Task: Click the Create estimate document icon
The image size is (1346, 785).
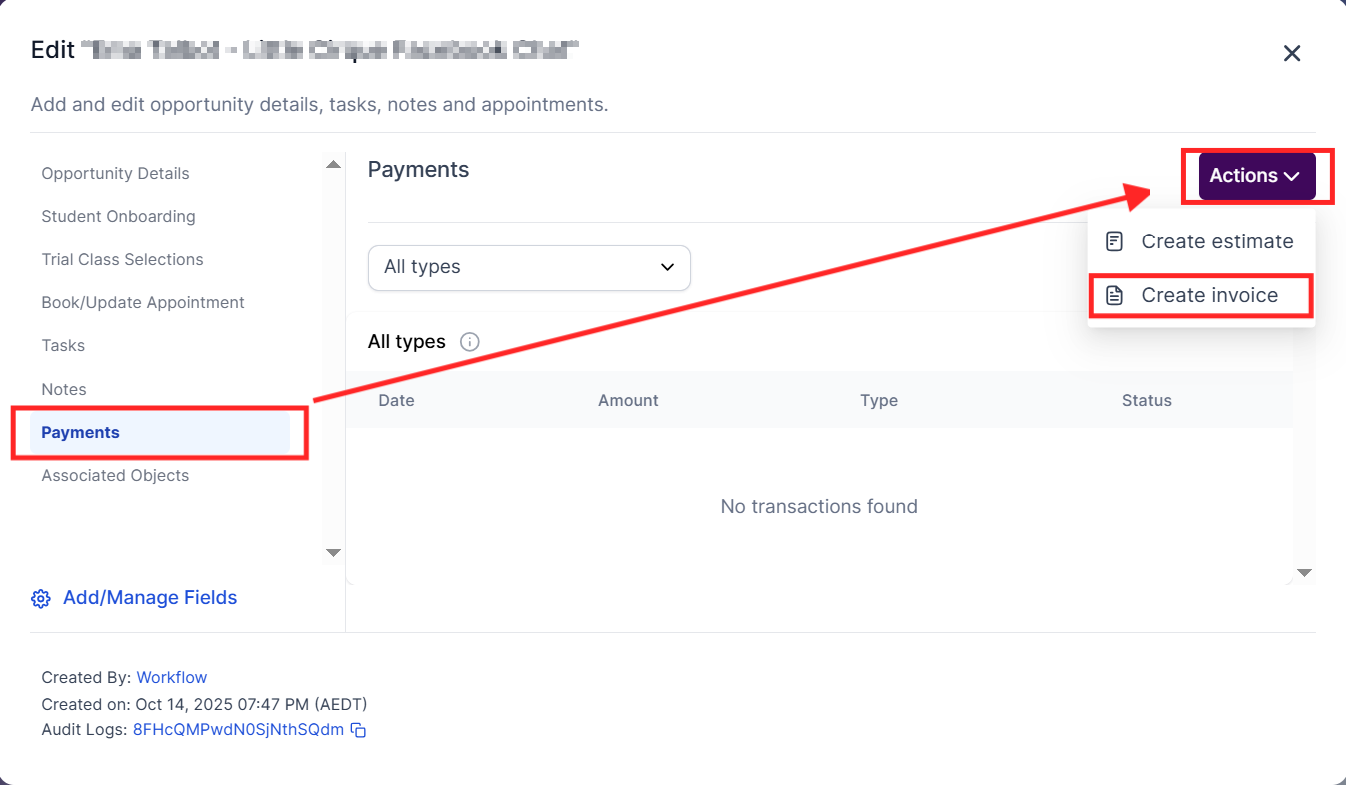Action: (x=1114, y=242)
